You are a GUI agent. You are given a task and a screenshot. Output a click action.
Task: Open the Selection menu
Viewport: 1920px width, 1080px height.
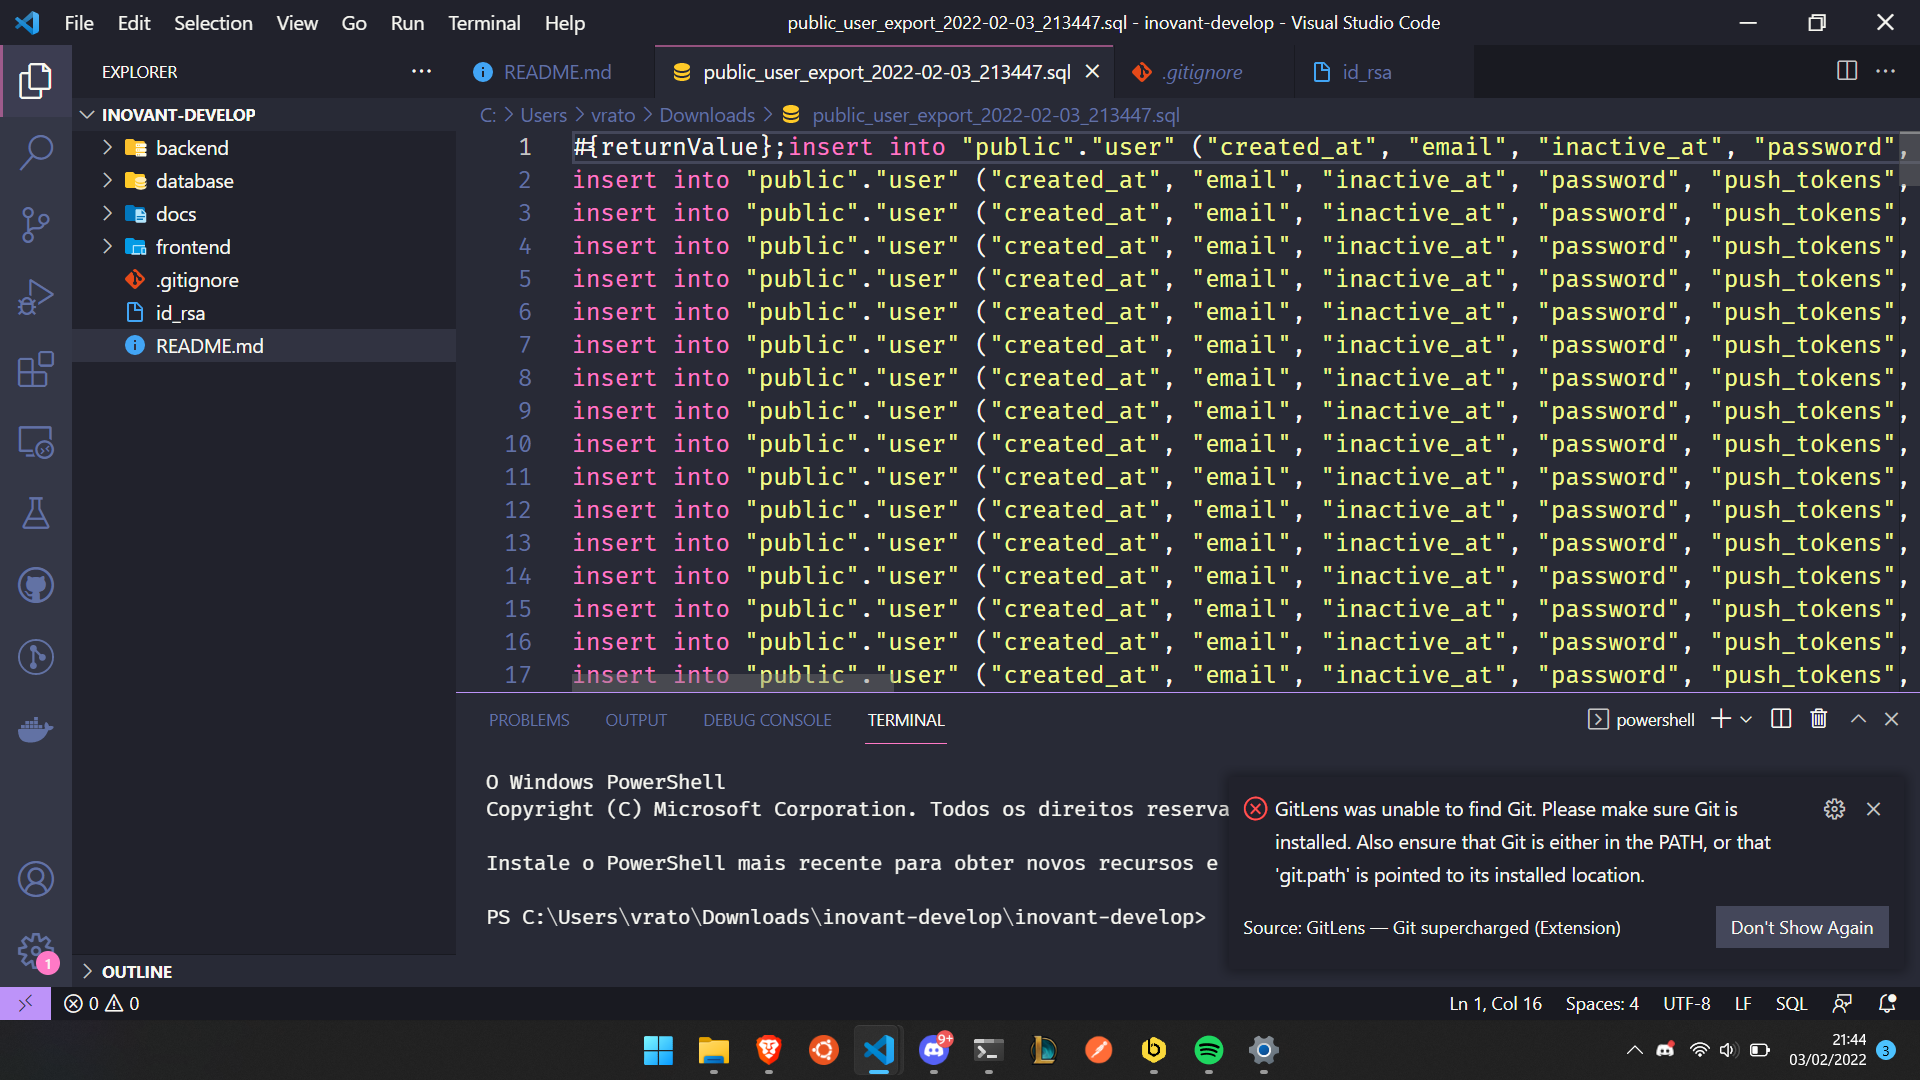point(213,22)
